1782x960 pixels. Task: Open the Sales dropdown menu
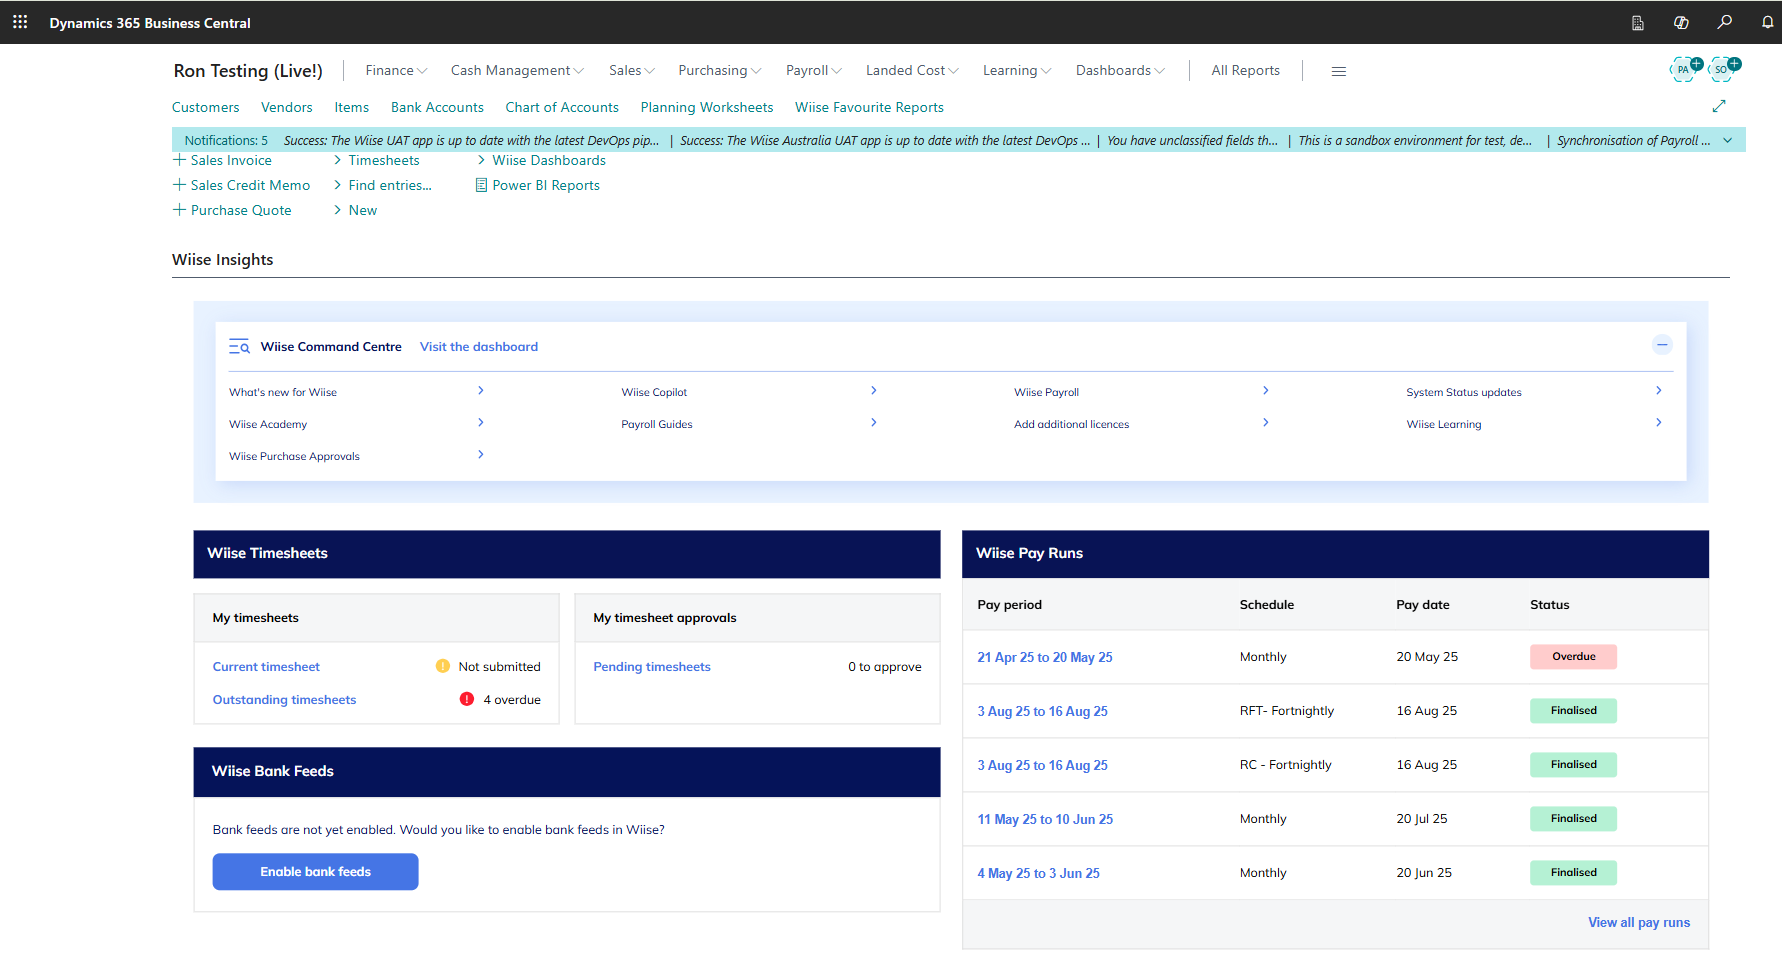click(x=632, y=70)
